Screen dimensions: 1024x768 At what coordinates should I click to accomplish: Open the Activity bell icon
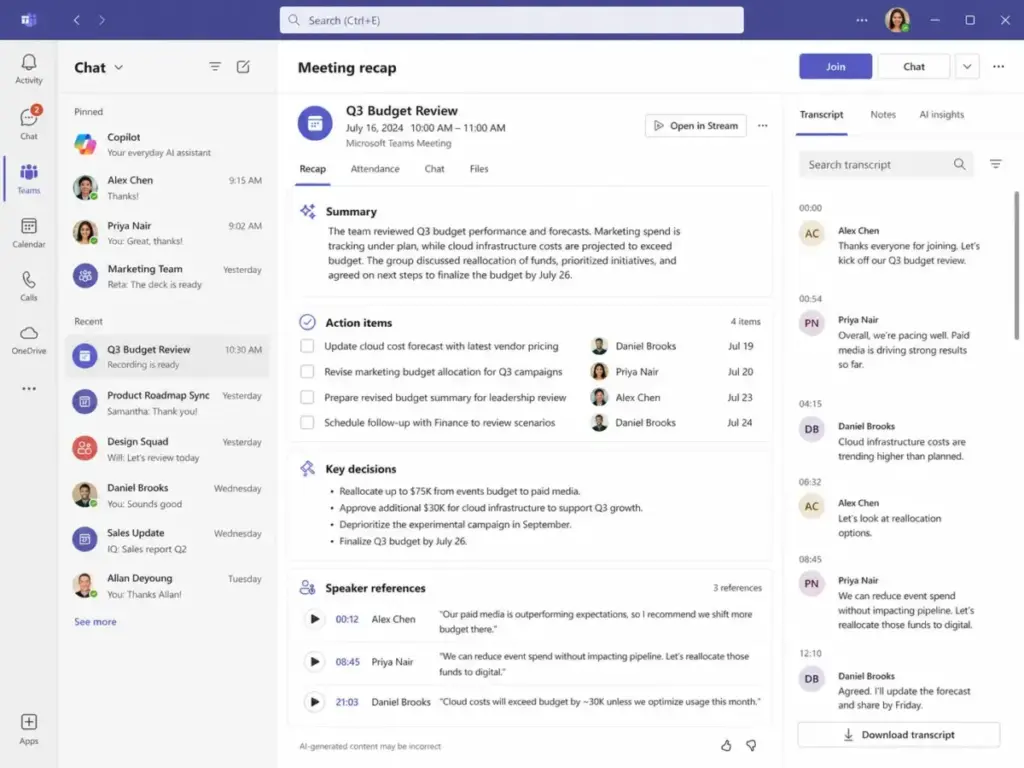[29, 69]
